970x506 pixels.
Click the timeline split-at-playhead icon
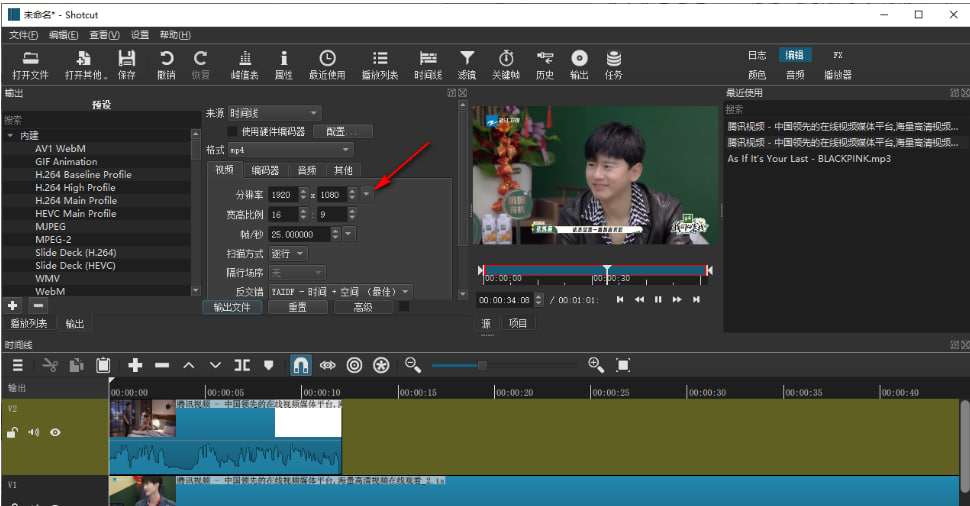(242, 366)
